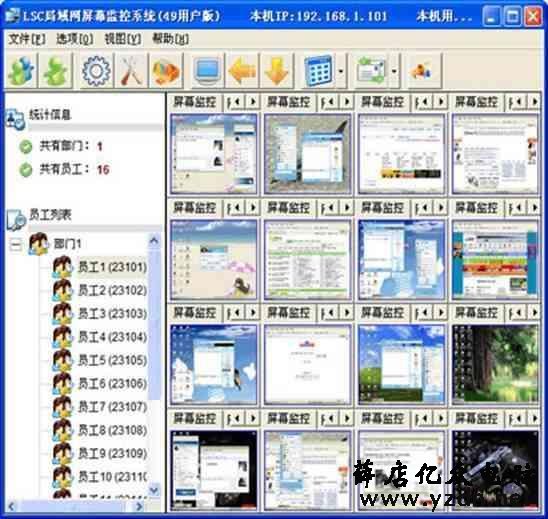
Task: Select 员工2 (23102) in the list
Action: click(x=112, y=290)
